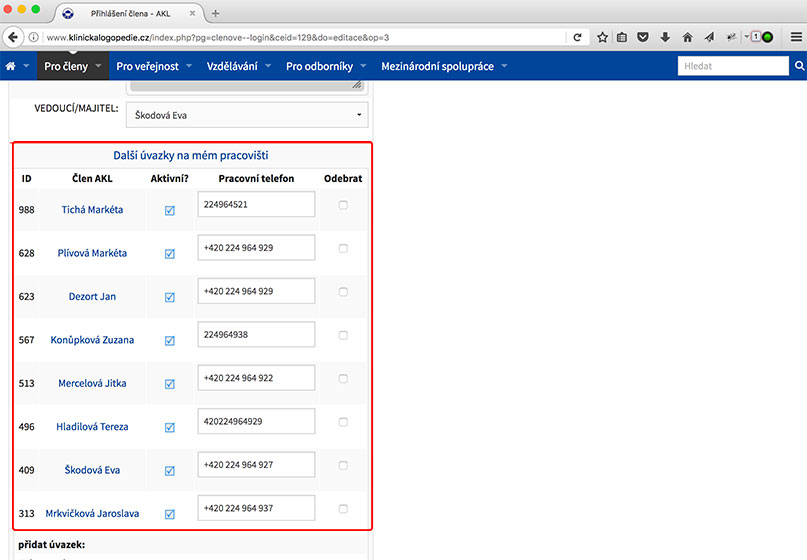Reload the page with the refresh icon
Screen dimensions: 807x560
(577, 37)
